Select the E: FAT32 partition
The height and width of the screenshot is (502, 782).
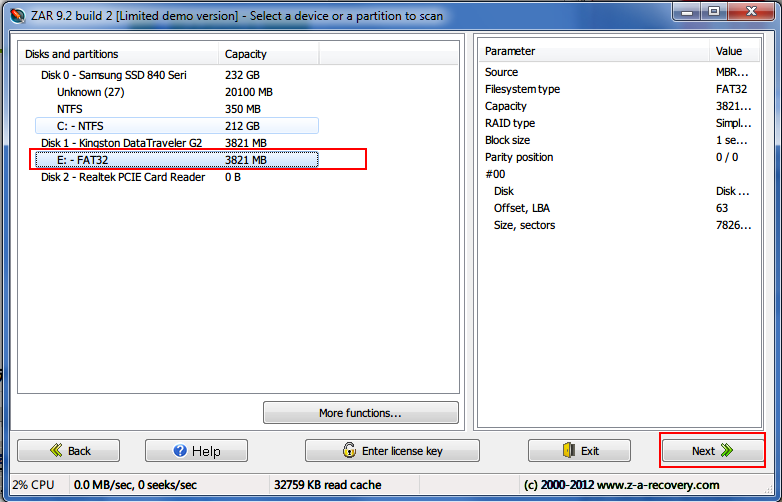83,160
